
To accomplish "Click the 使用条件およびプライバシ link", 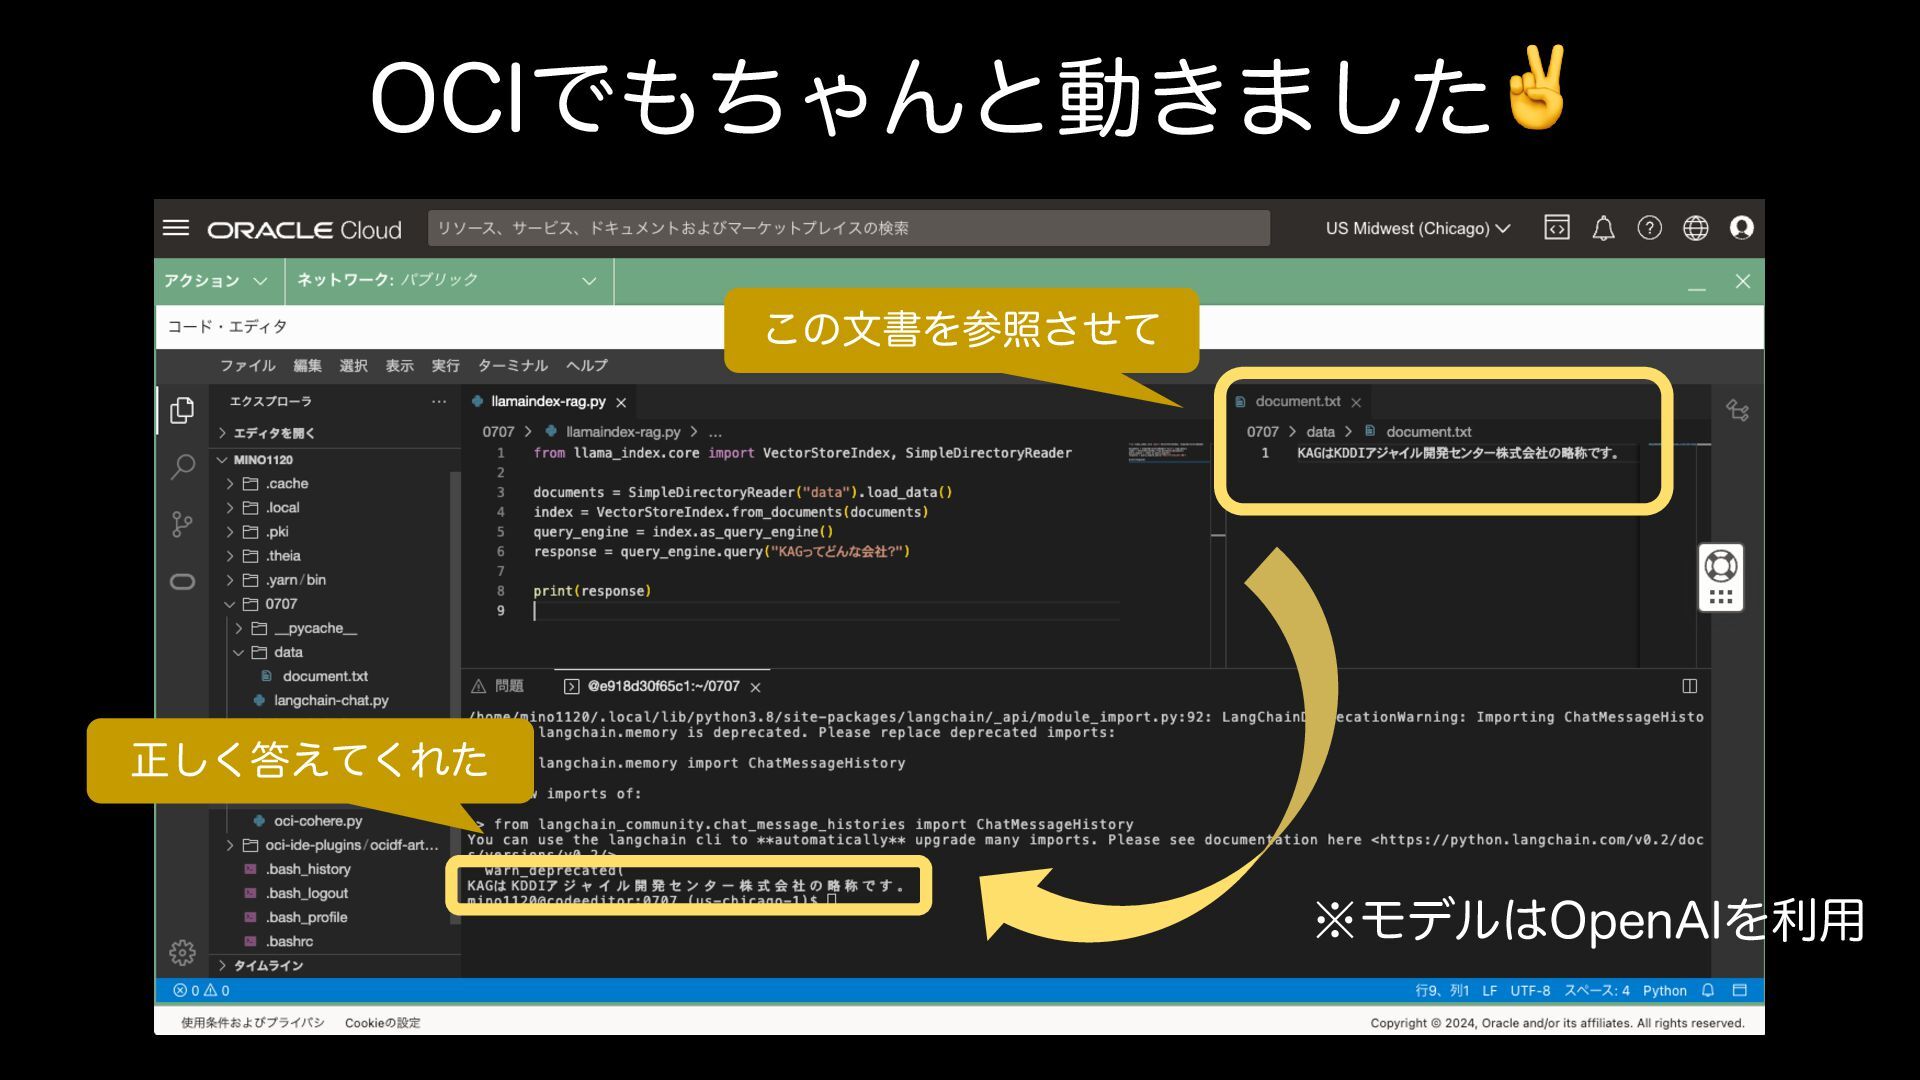I will (x=252, y=1022).
